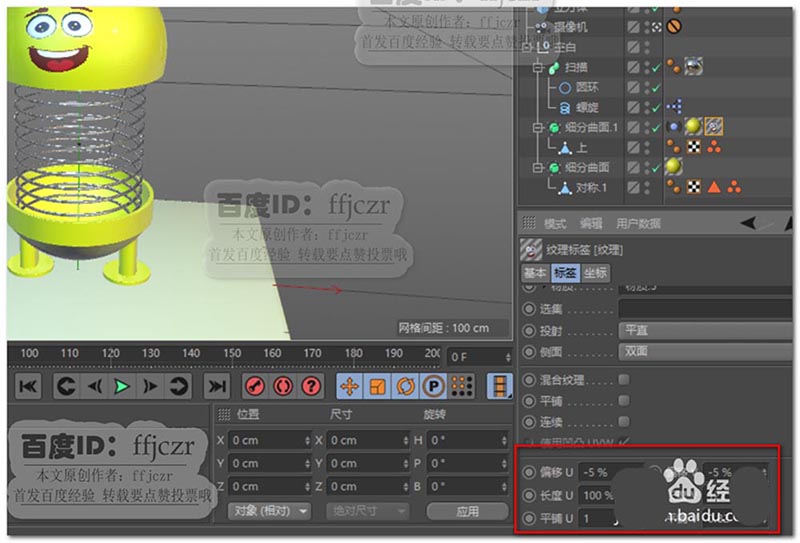Select the 对称.1 object row

tap(591, 187)
